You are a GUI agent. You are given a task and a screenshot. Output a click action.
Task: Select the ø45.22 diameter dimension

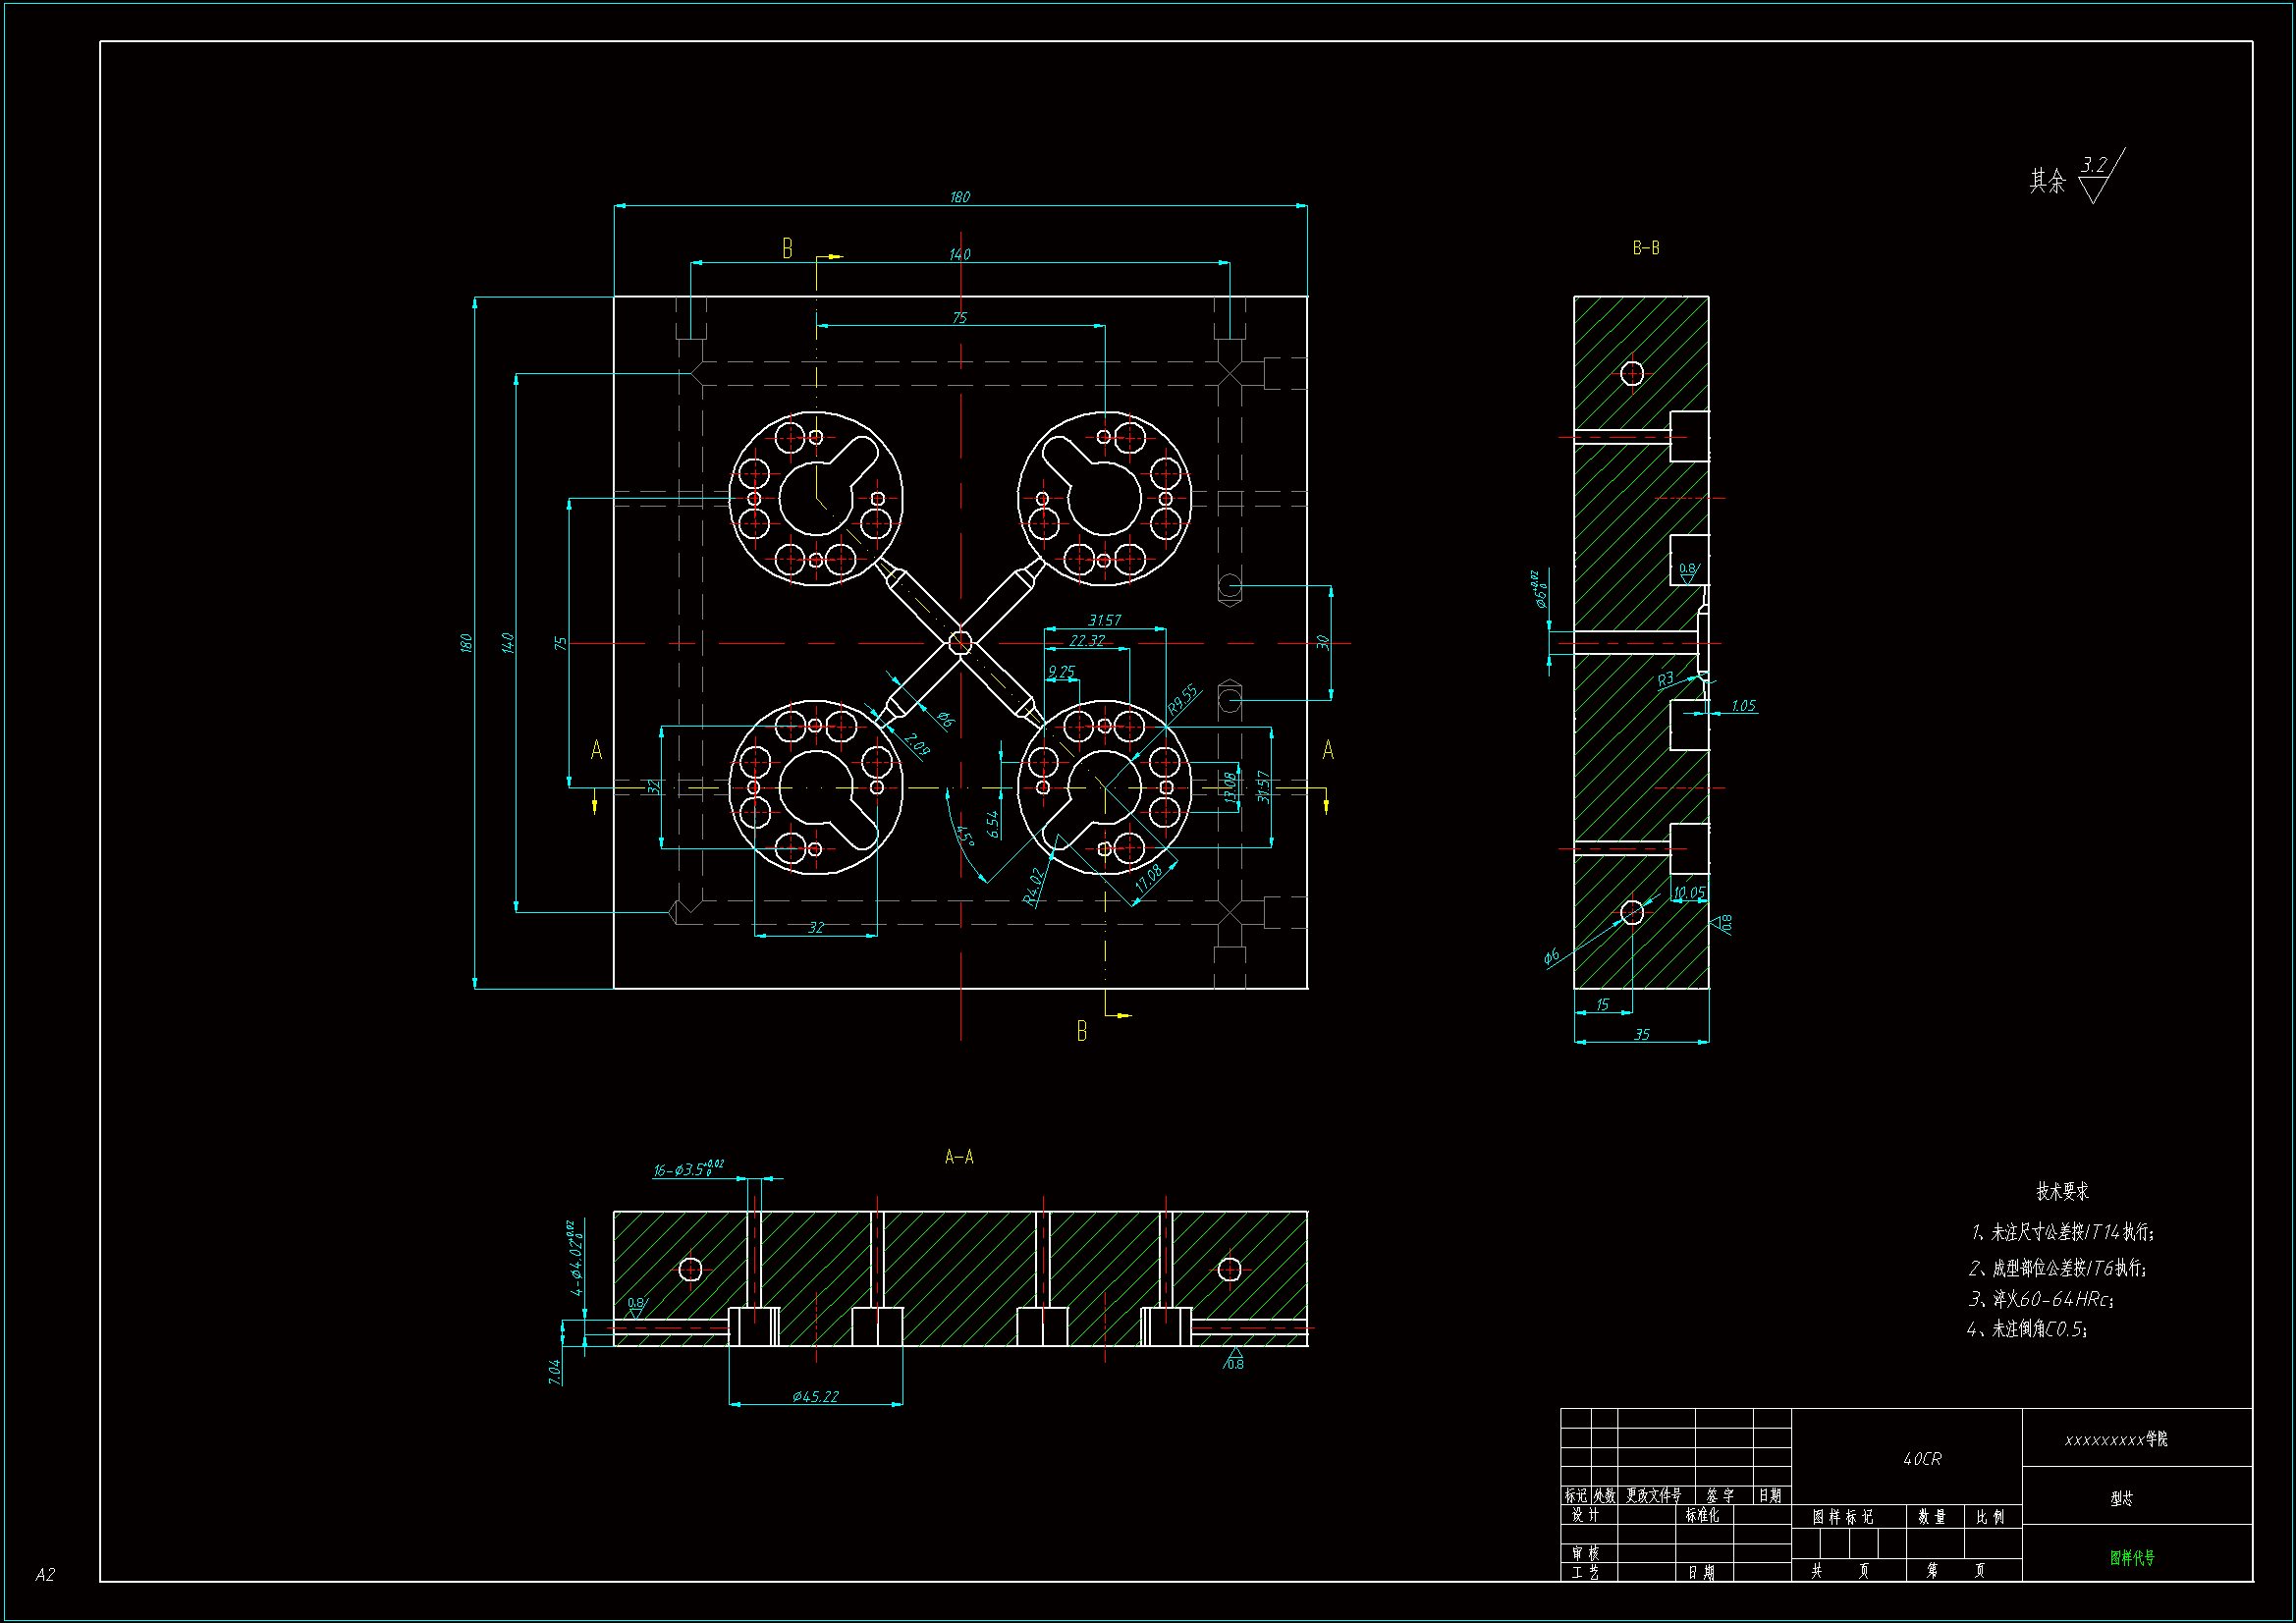tap(815, 1396)
